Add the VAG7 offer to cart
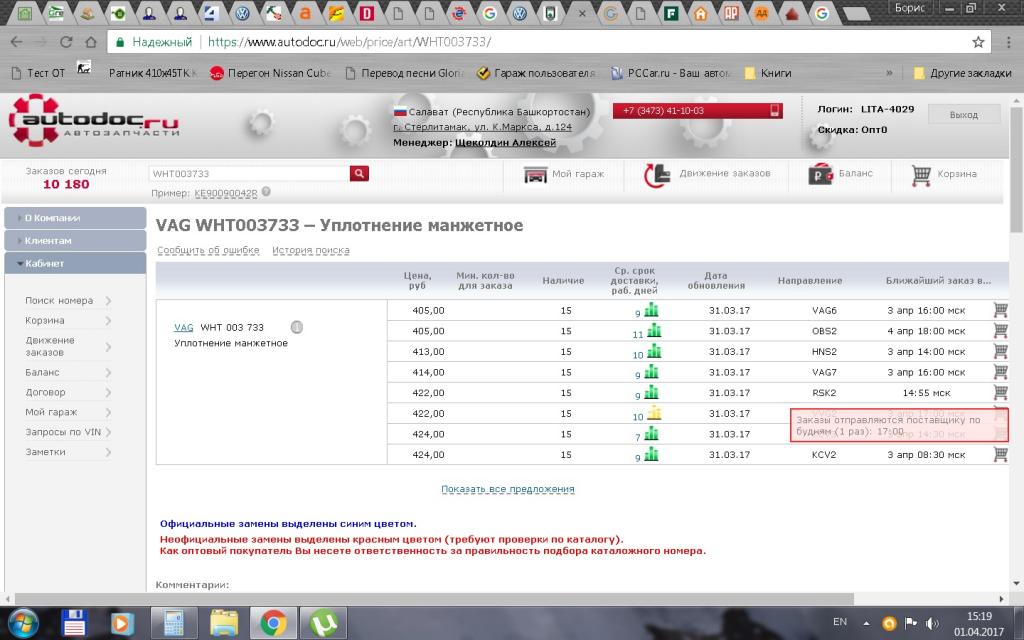1024x640 pixels. [x=1000, y=372]
